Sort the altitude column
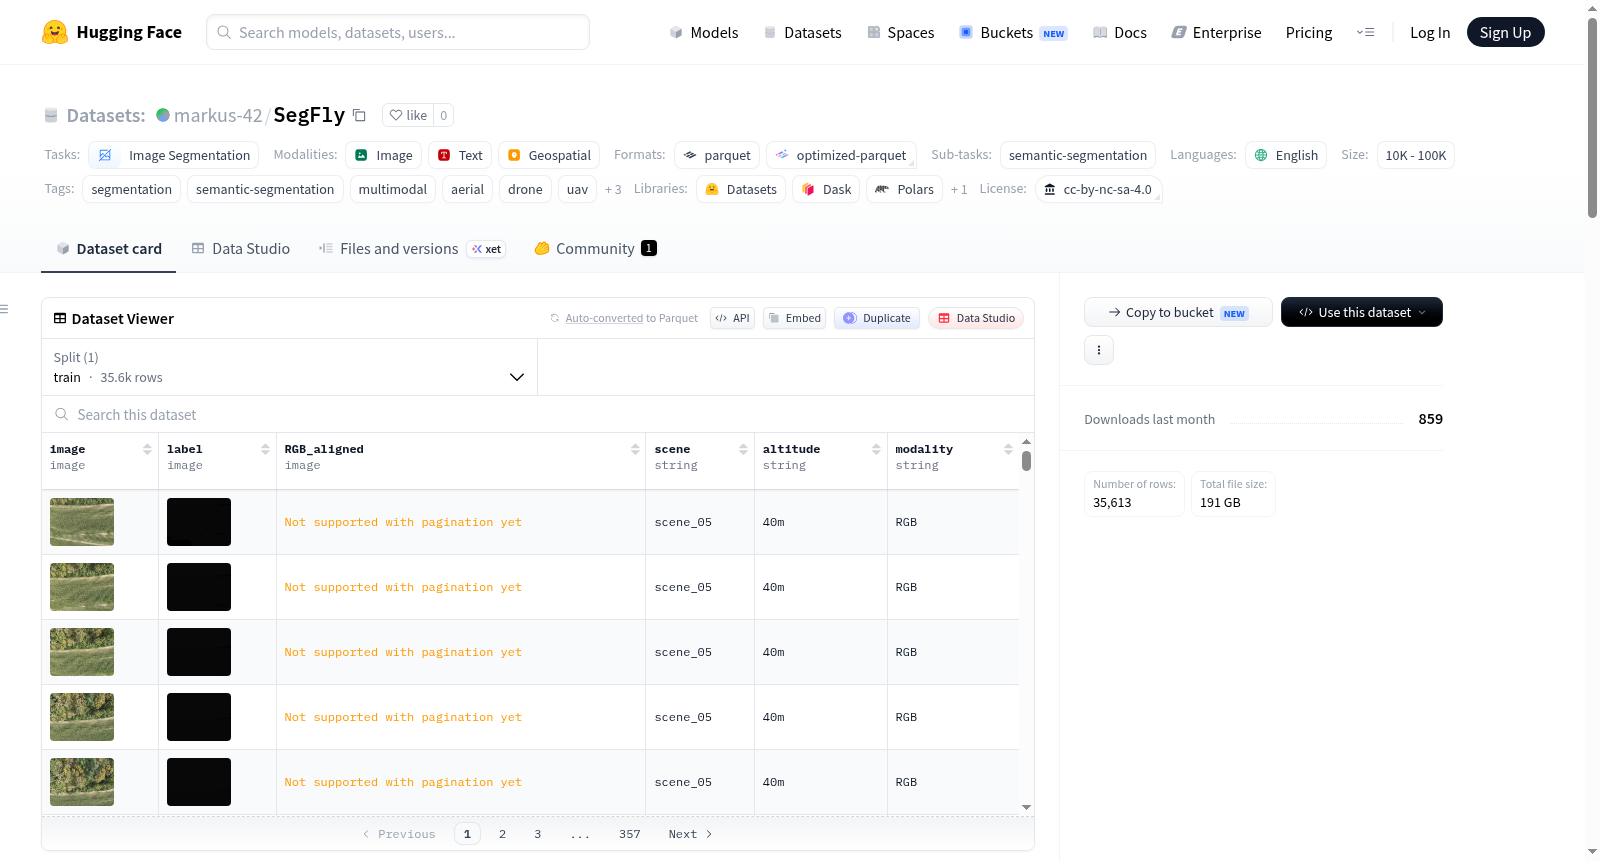 tap(876, 450)
